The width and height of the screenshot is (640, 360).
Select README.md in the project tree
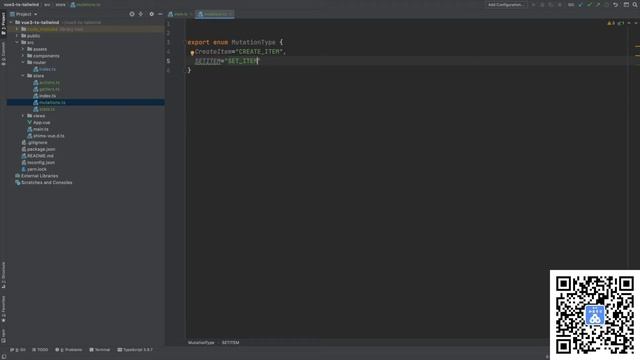(37, 156)
